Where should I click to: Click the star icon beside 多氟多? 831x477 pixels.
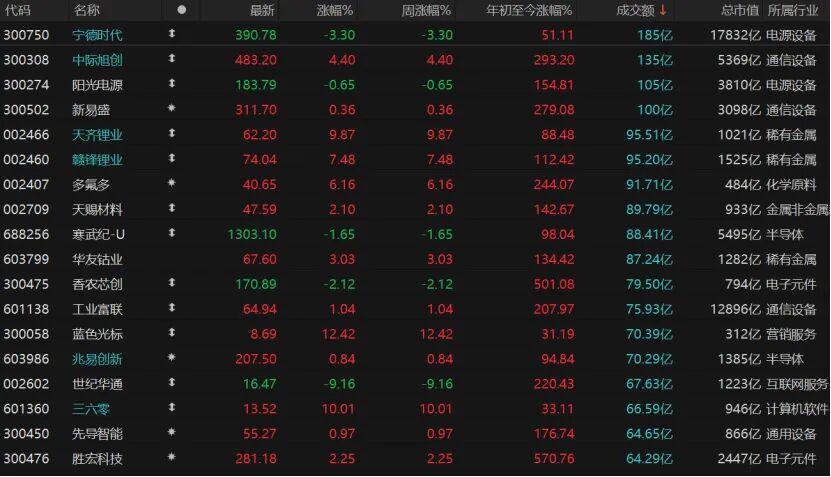[171, 184]
